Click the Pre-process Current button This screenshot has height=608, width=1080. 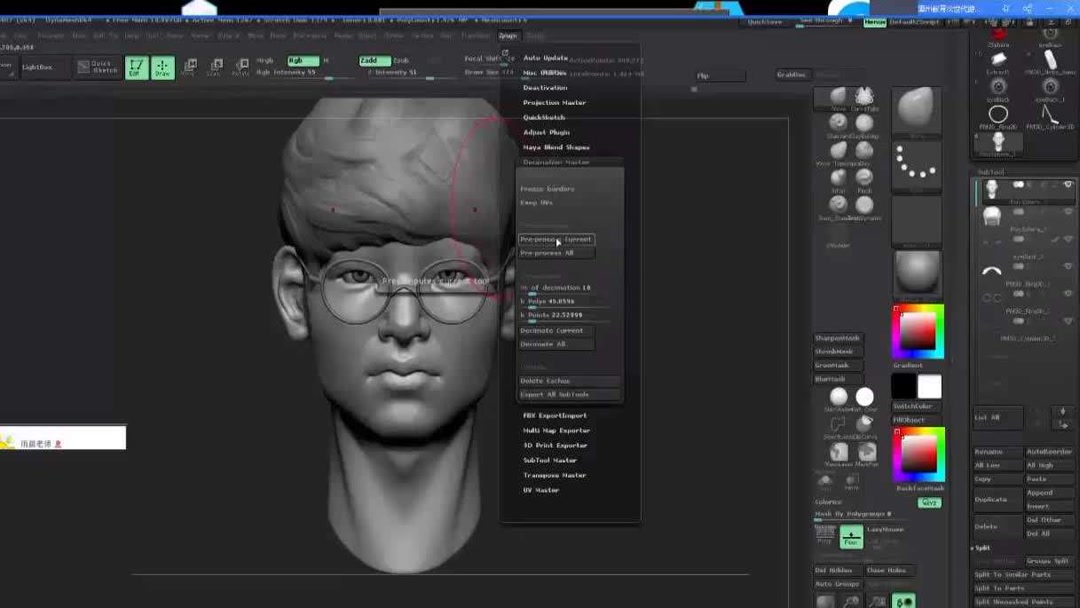click(556, 240)
